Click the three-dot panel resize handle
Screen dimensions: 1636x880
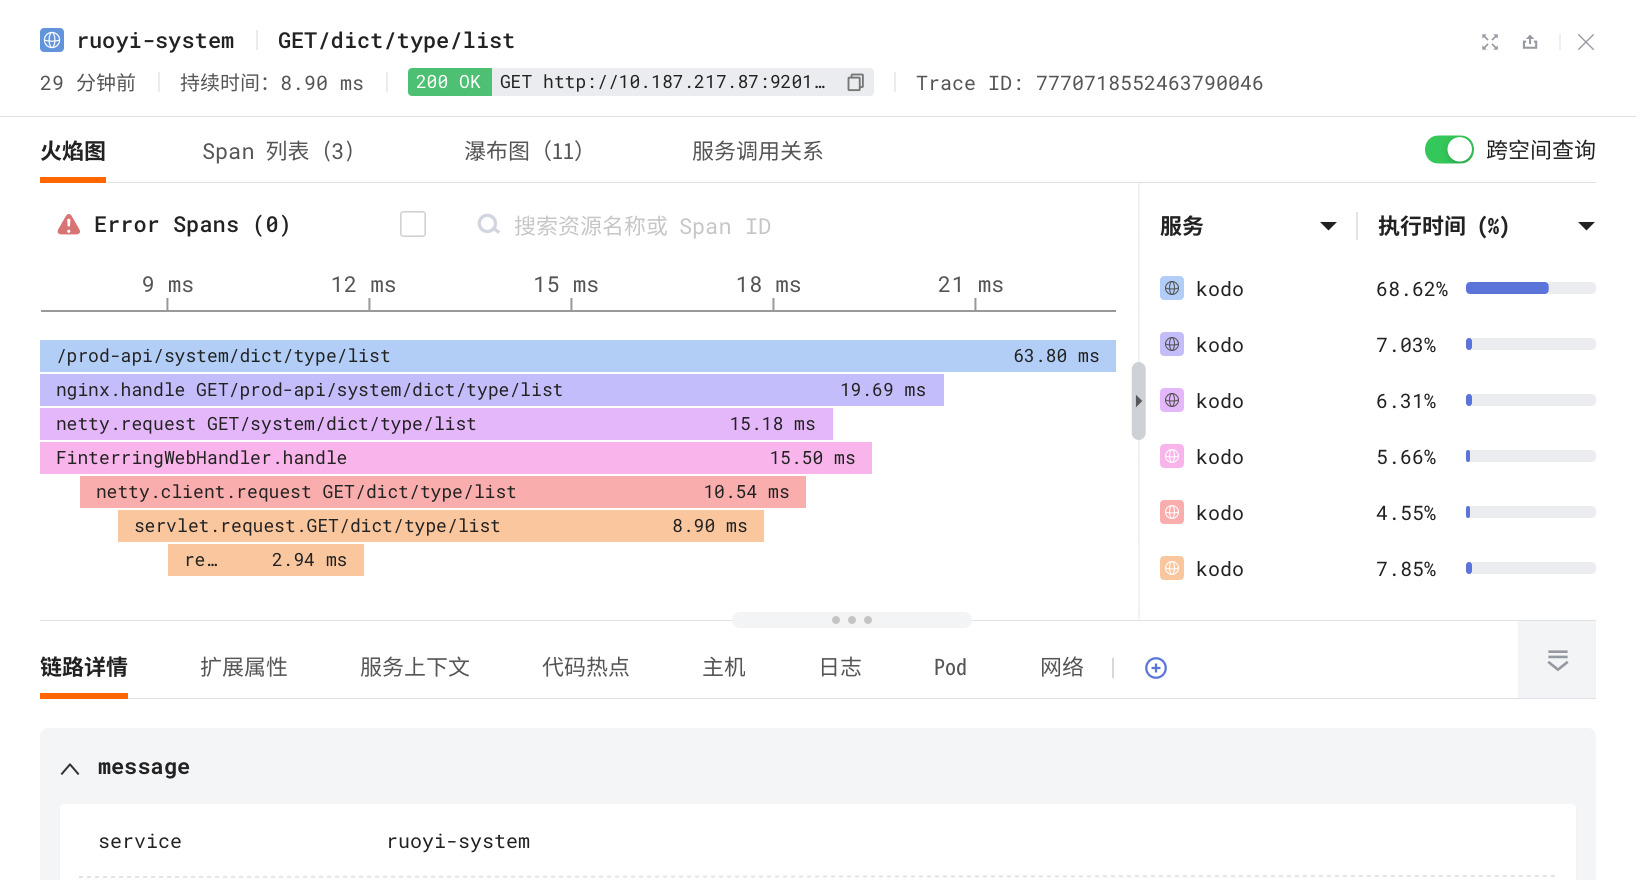851,620
